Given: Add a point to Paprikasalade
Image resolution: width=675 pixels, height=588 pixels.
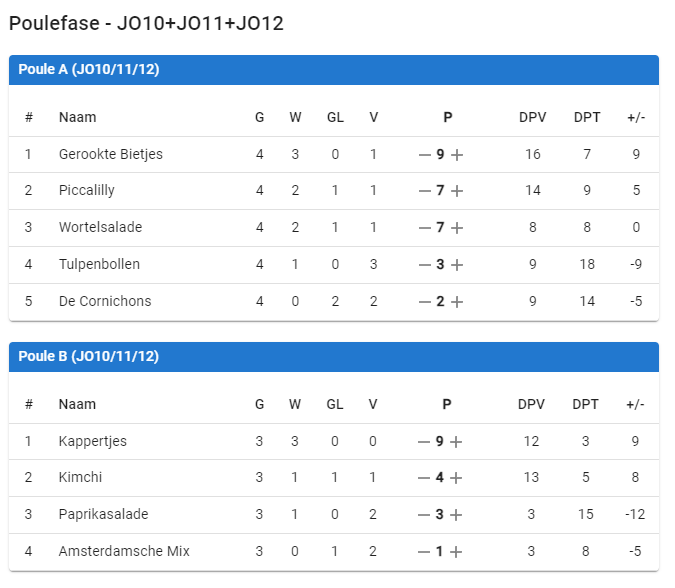Looking at the screenshot, I should pyautogui.click(x=457, y=515).
